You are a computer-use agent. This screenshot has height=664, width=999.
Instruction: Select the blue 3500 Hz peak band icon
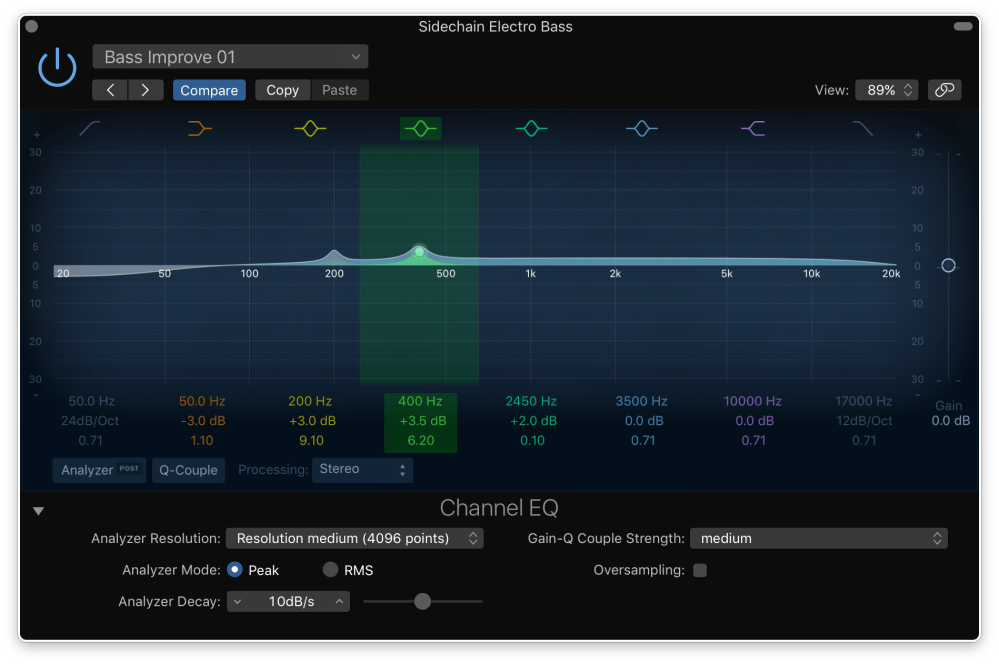coord(642,128)
